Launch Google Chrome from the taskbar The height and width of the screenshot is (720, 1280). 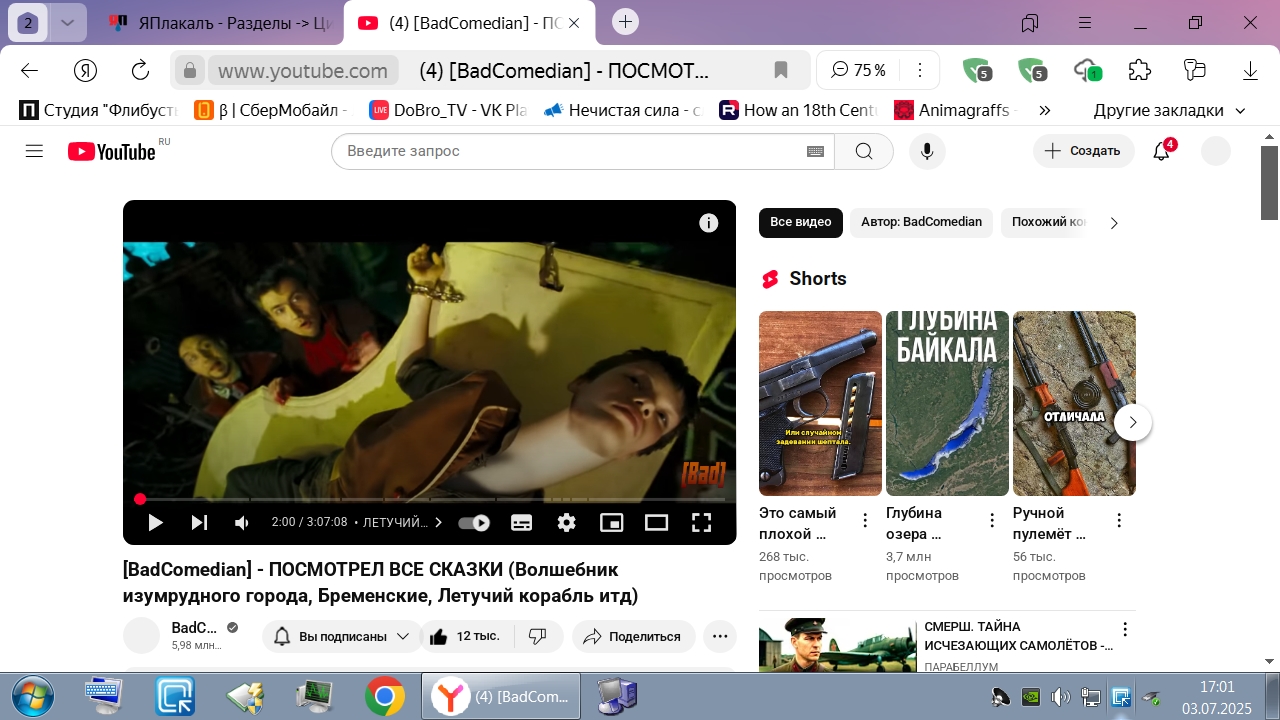click(385, 696)
